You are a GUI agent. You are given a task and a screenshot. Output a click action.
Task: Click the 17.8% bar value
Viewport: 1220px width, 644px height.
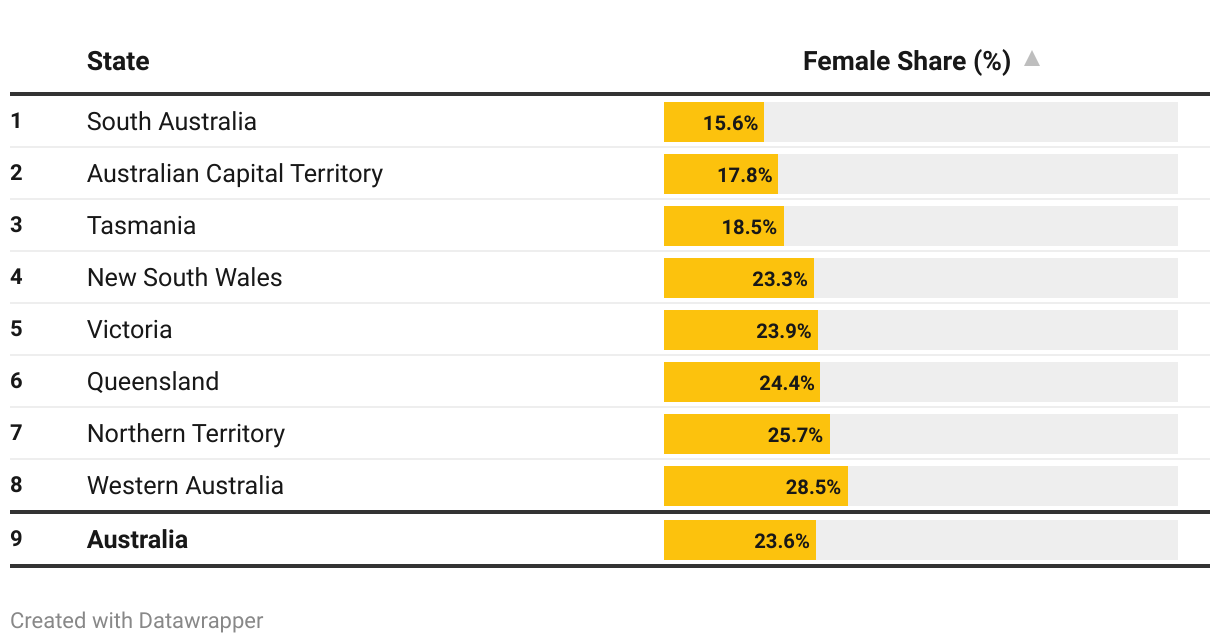[744, 175]
